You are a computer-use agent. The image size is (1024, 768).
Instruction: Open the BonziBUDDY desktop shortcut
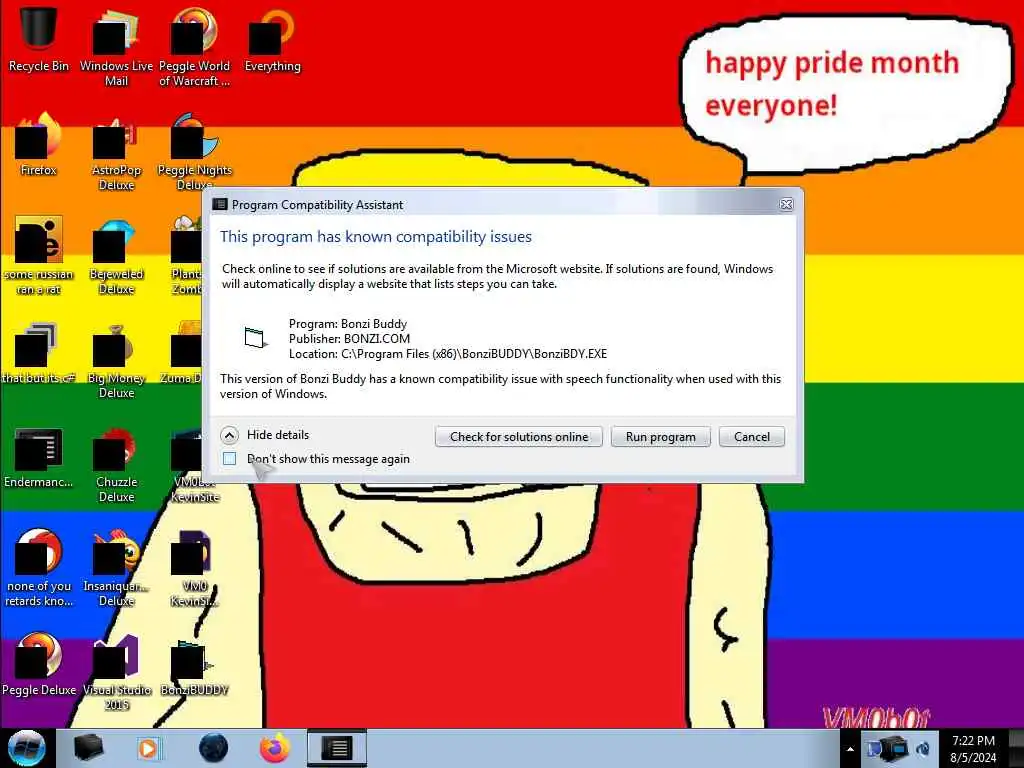pos(194,666)
